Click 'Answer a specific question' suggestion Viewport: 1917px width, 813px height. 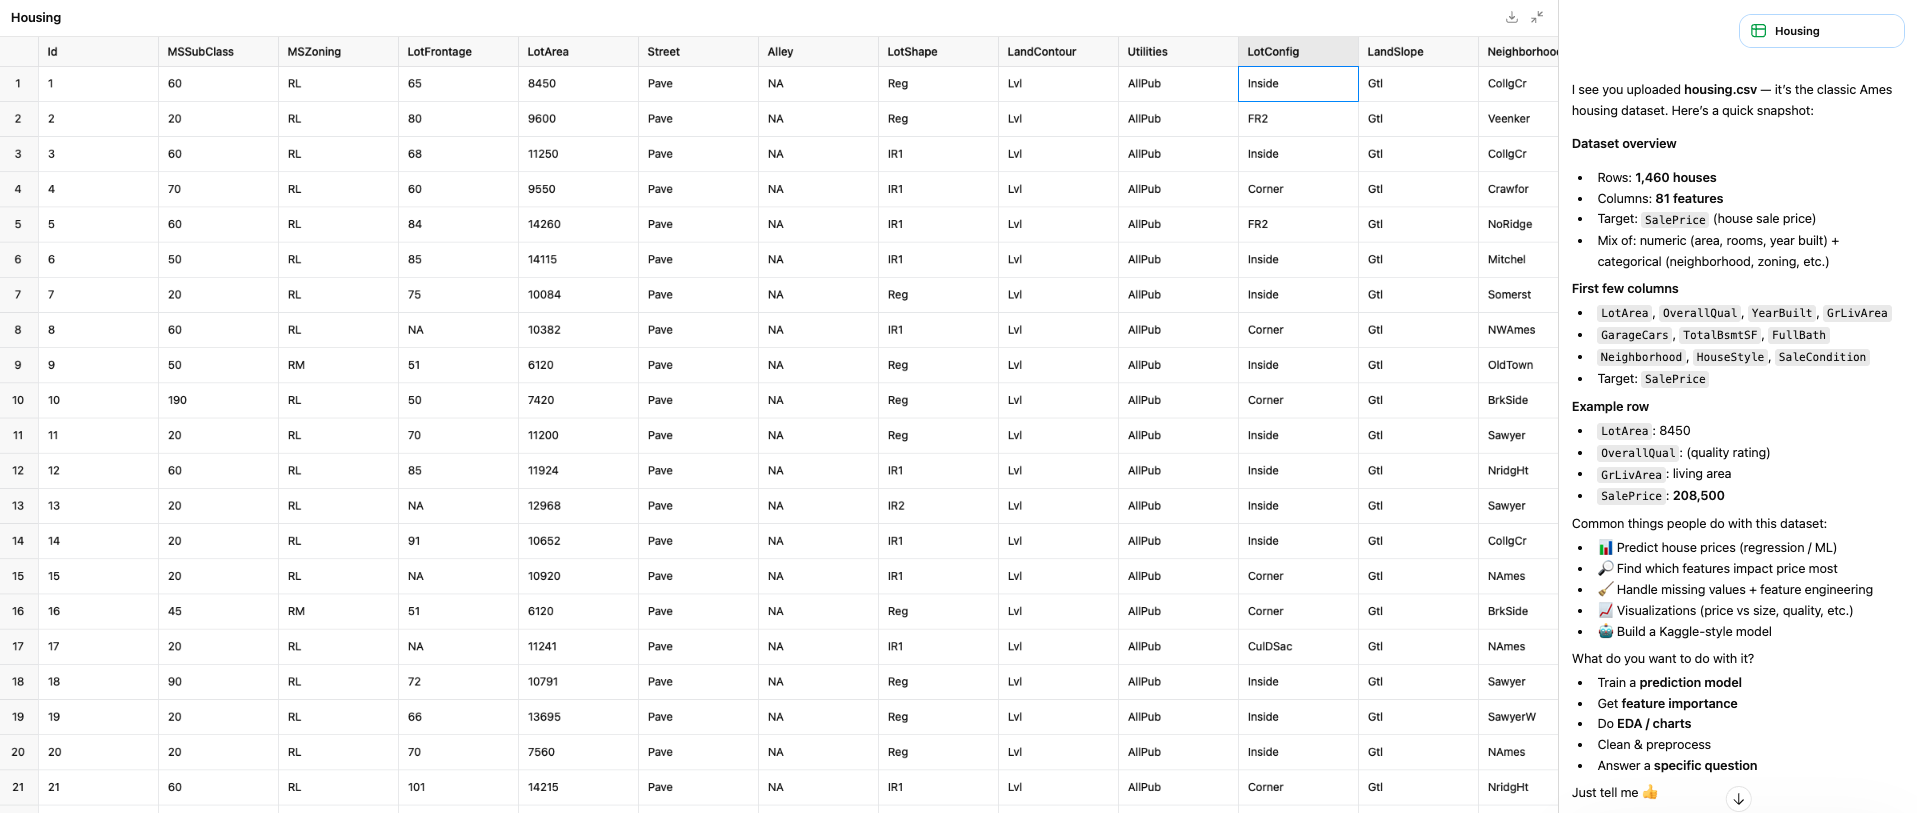[x=1677, y=766]
